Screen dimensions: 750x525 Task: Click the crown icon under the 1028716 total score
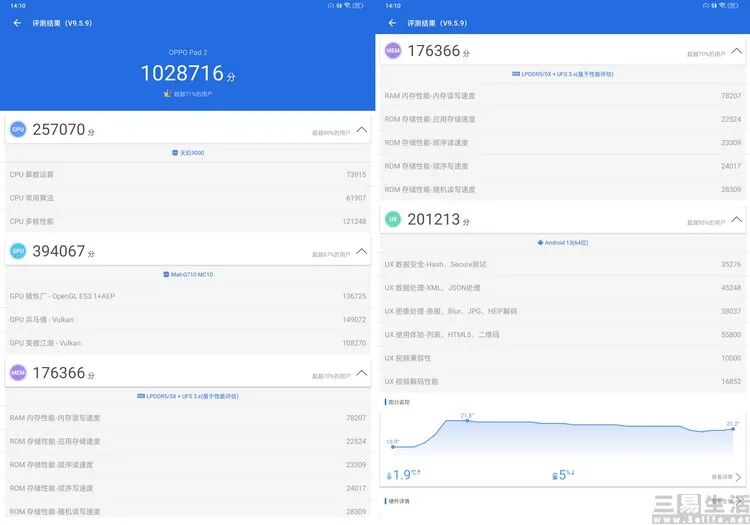(167, 93)
